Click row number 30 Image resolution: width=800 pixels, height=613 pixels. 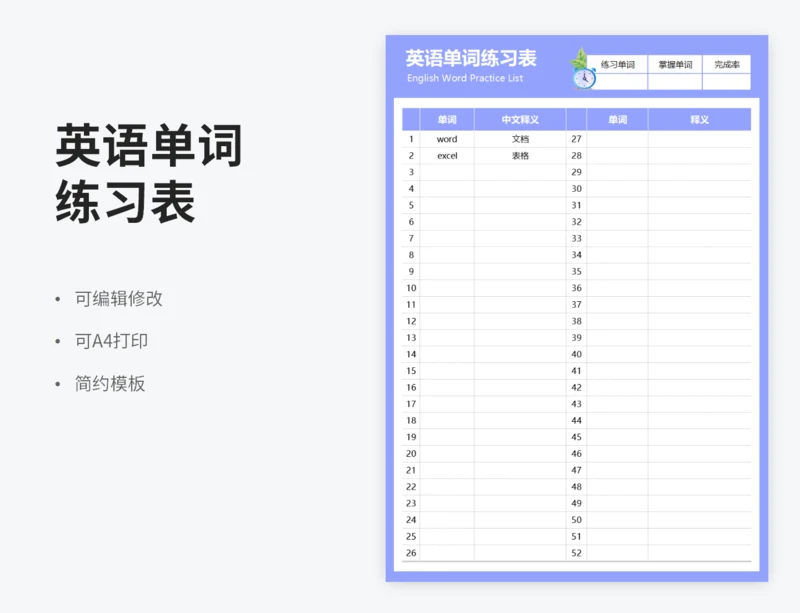[577, 188]
